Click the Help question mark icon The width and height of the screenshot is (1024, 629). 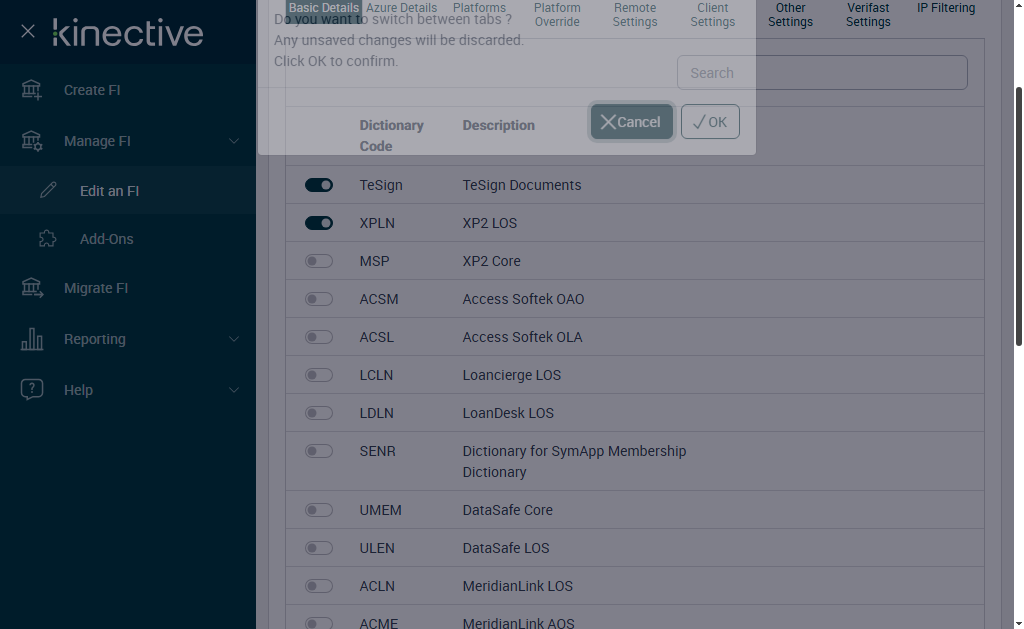[x=31, y=390]
